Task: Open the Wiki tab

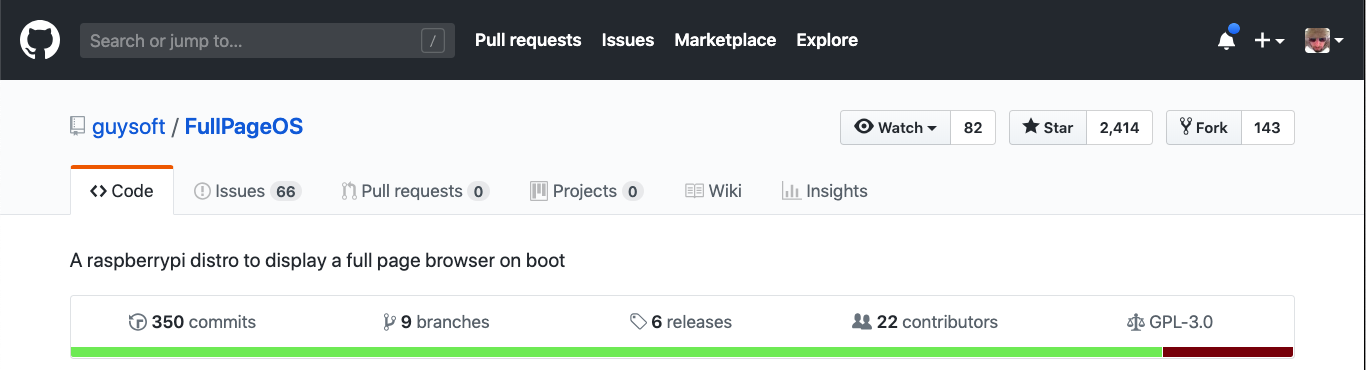Action: tap(713, 191)
